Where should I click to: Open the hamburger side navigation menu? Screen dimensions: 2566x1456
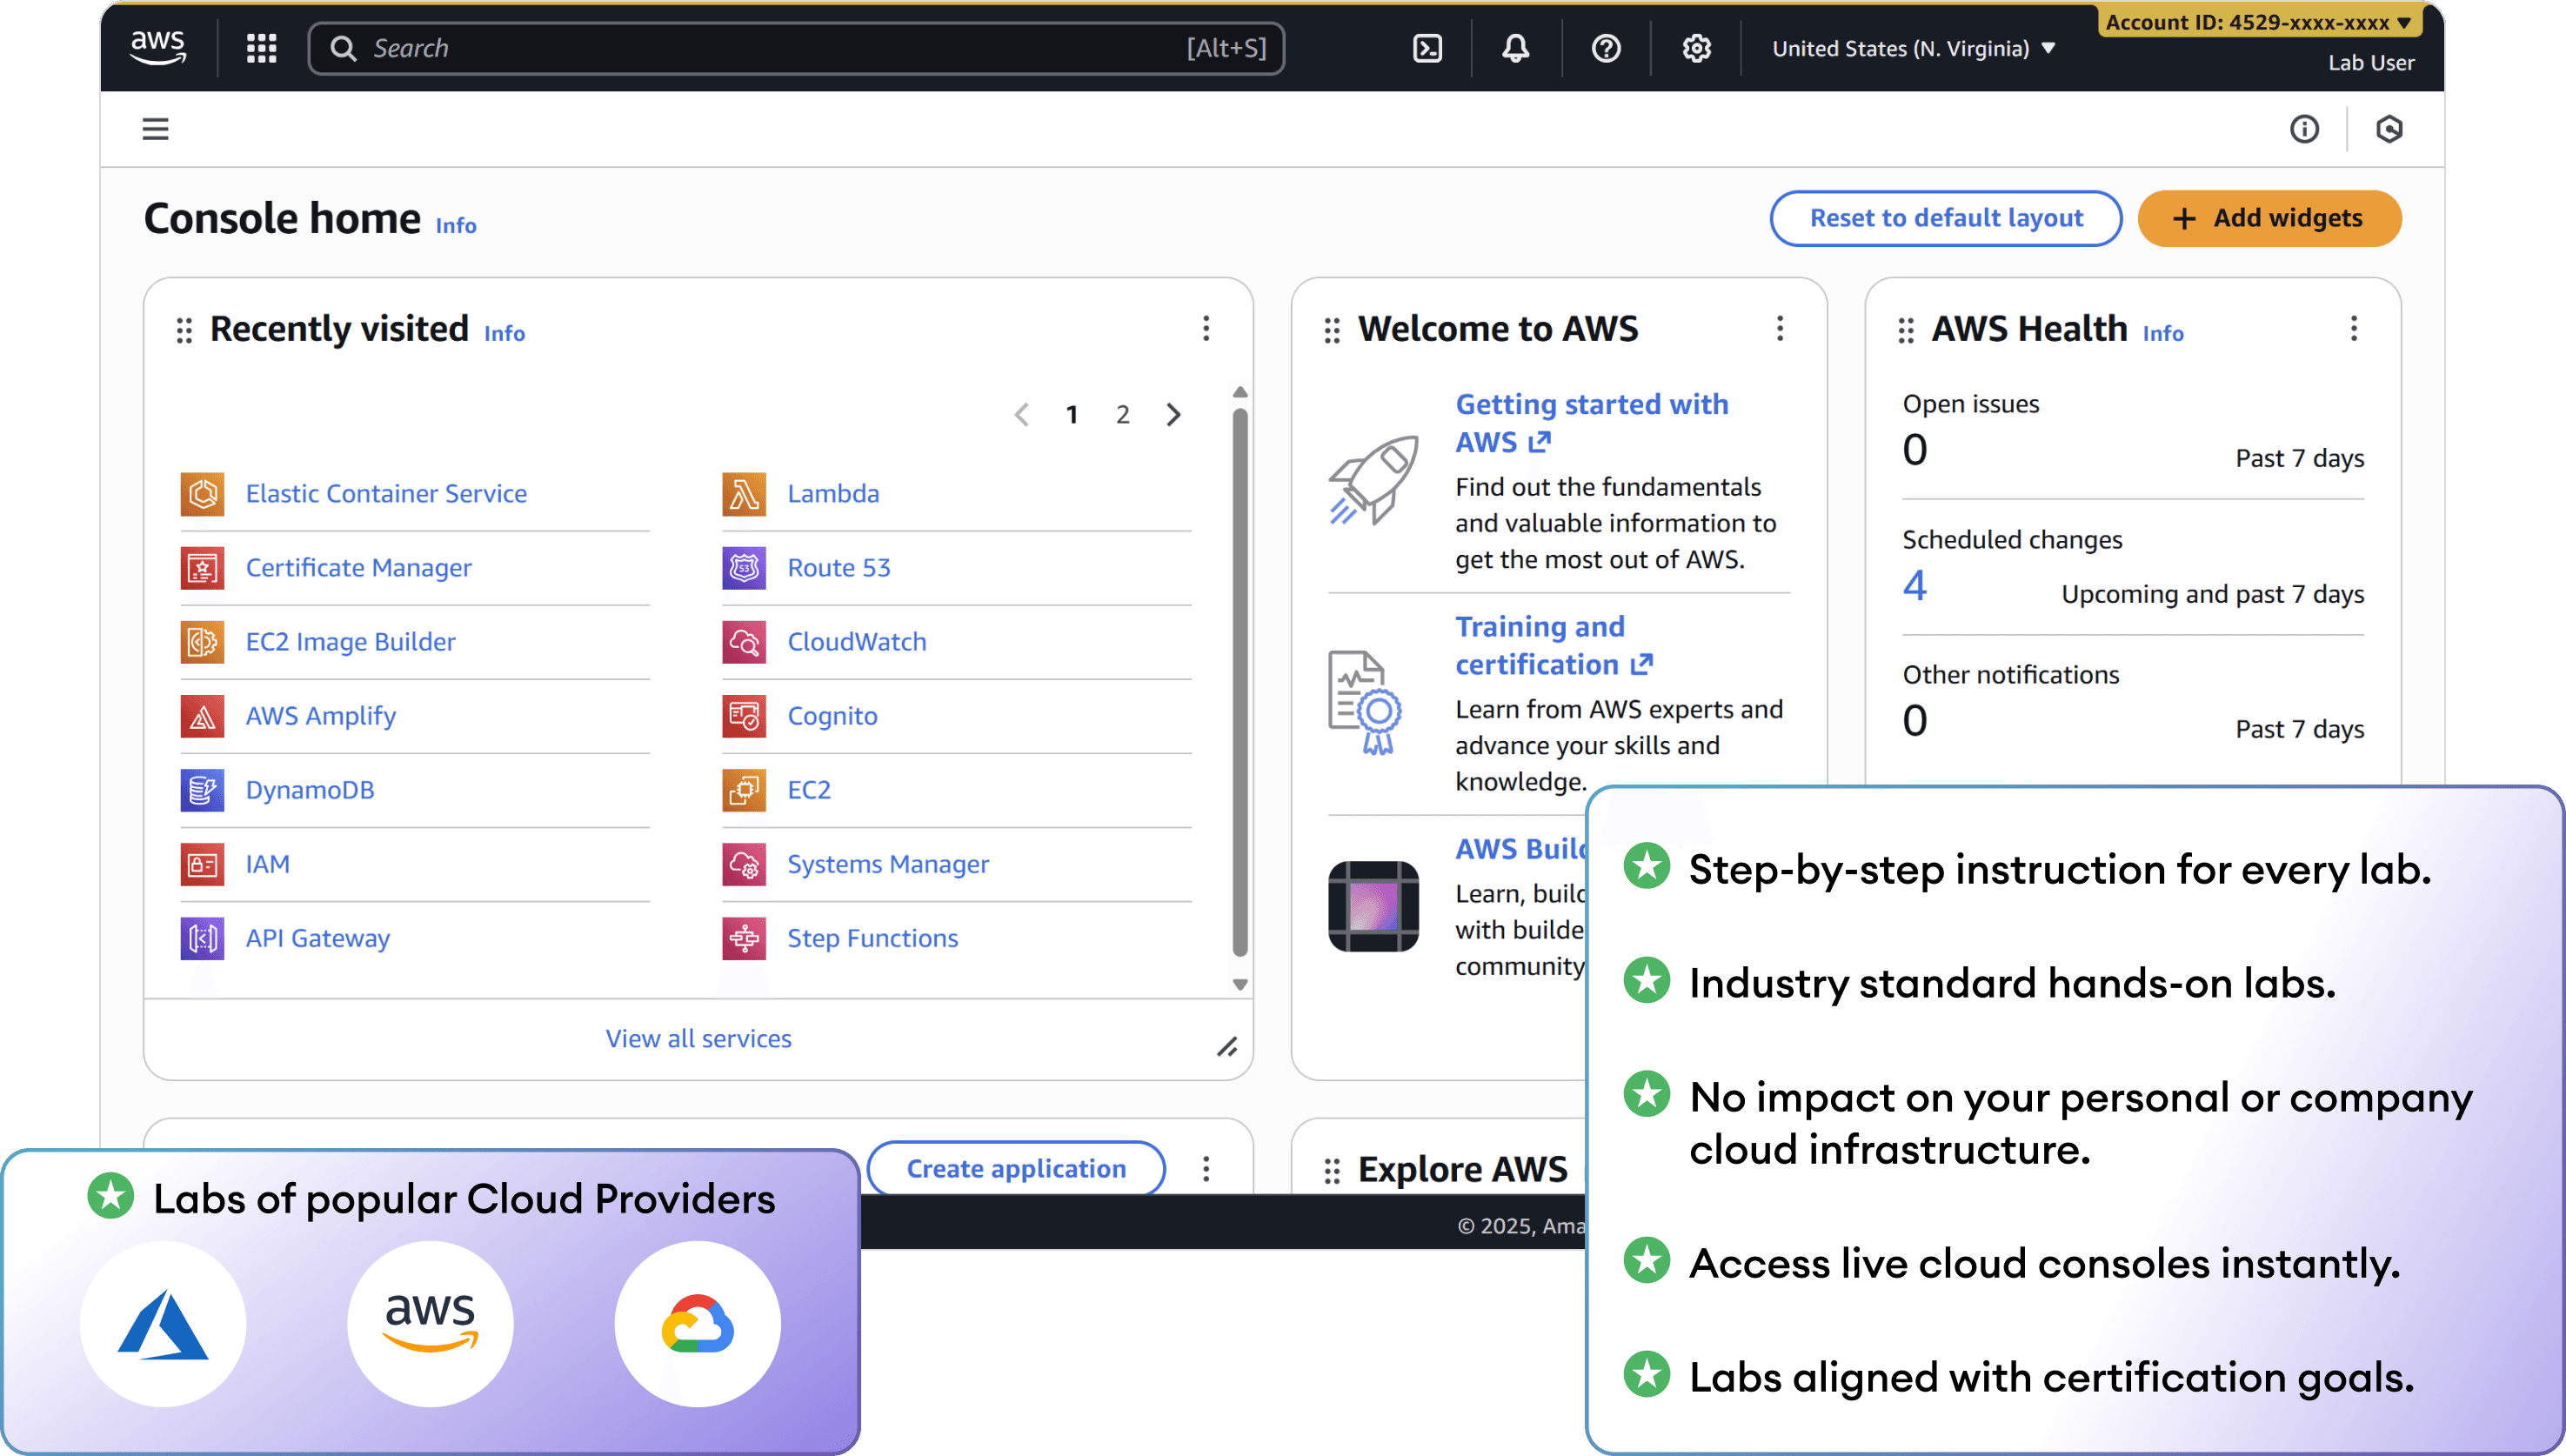155,129
